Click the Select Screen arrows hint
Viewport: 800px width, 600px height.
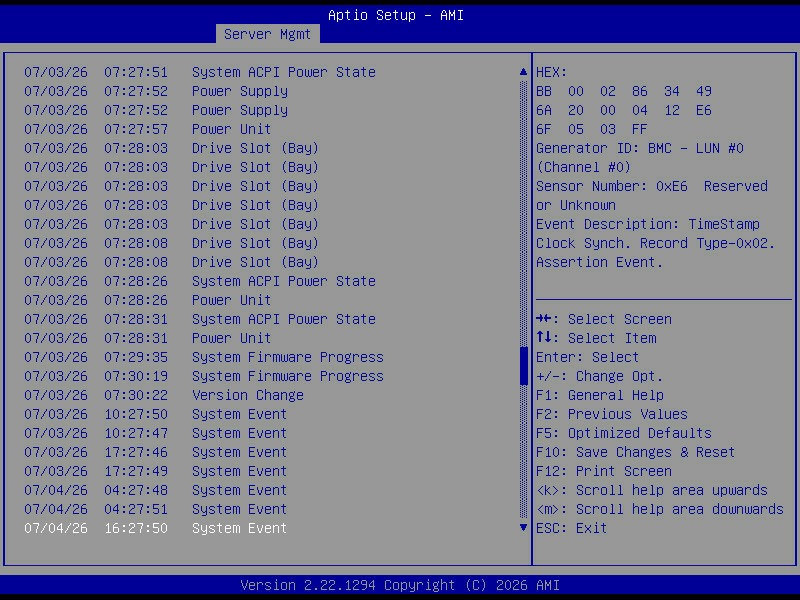[x=604, y=319]
